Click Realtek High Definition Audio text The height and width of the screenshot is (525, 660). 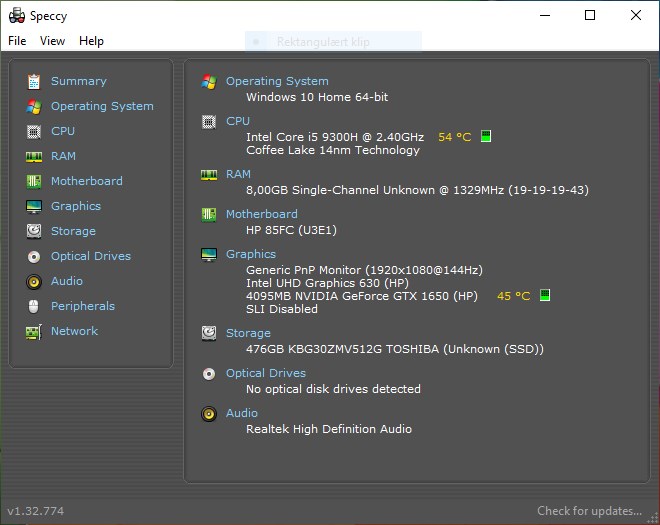coord(329,429)
